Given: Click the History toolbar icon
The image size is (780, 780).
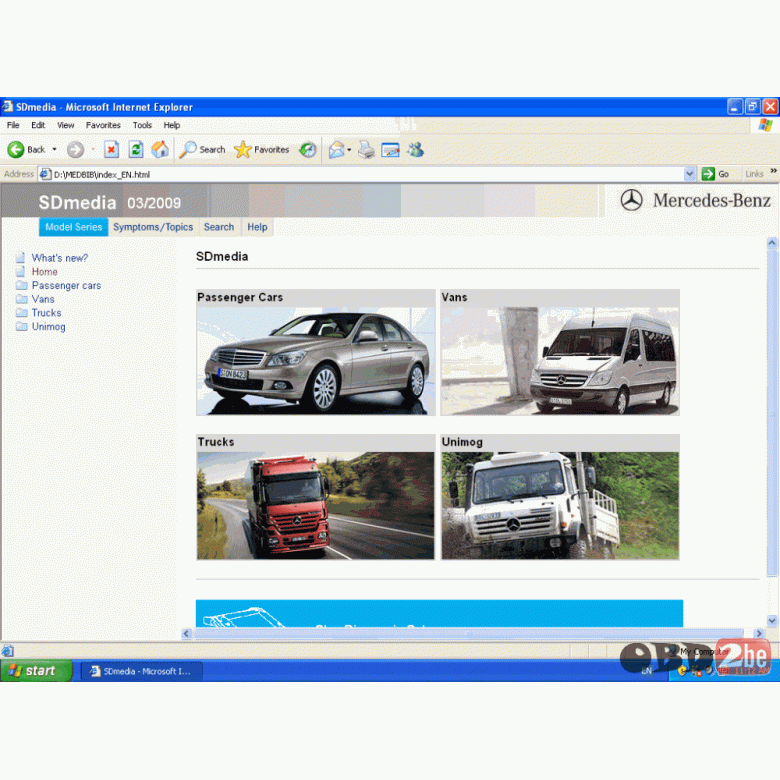Looking at the screenshot, I should tap(308, 149).
